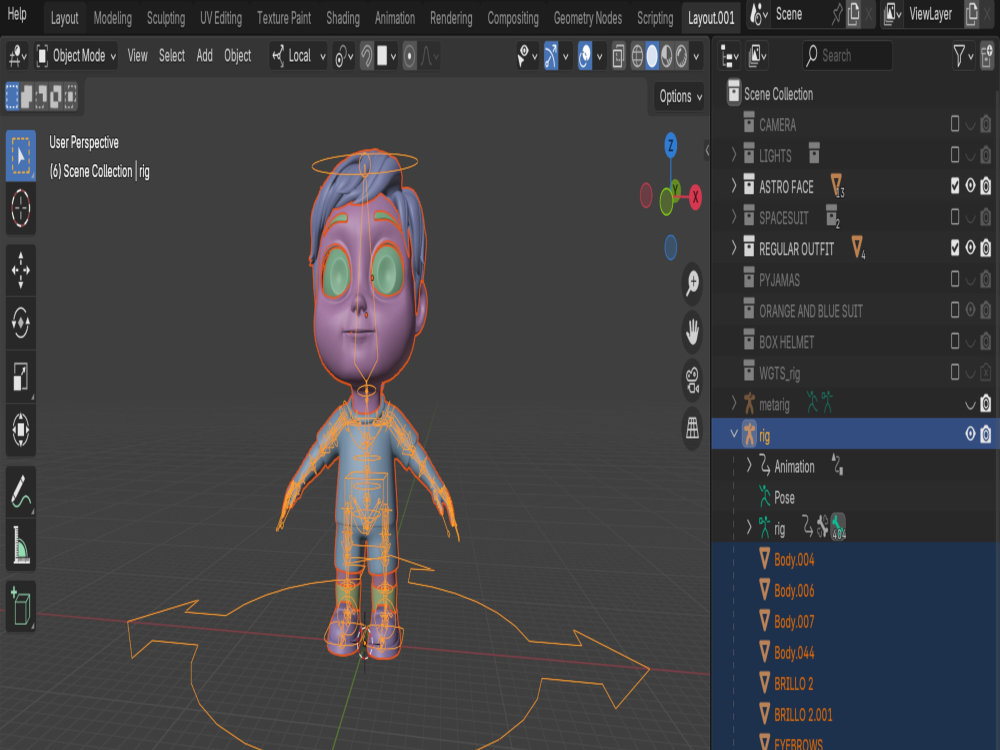Switch perspective/orthographic grid icon
Screen dimensions: 1000x750
click(692, 429)
